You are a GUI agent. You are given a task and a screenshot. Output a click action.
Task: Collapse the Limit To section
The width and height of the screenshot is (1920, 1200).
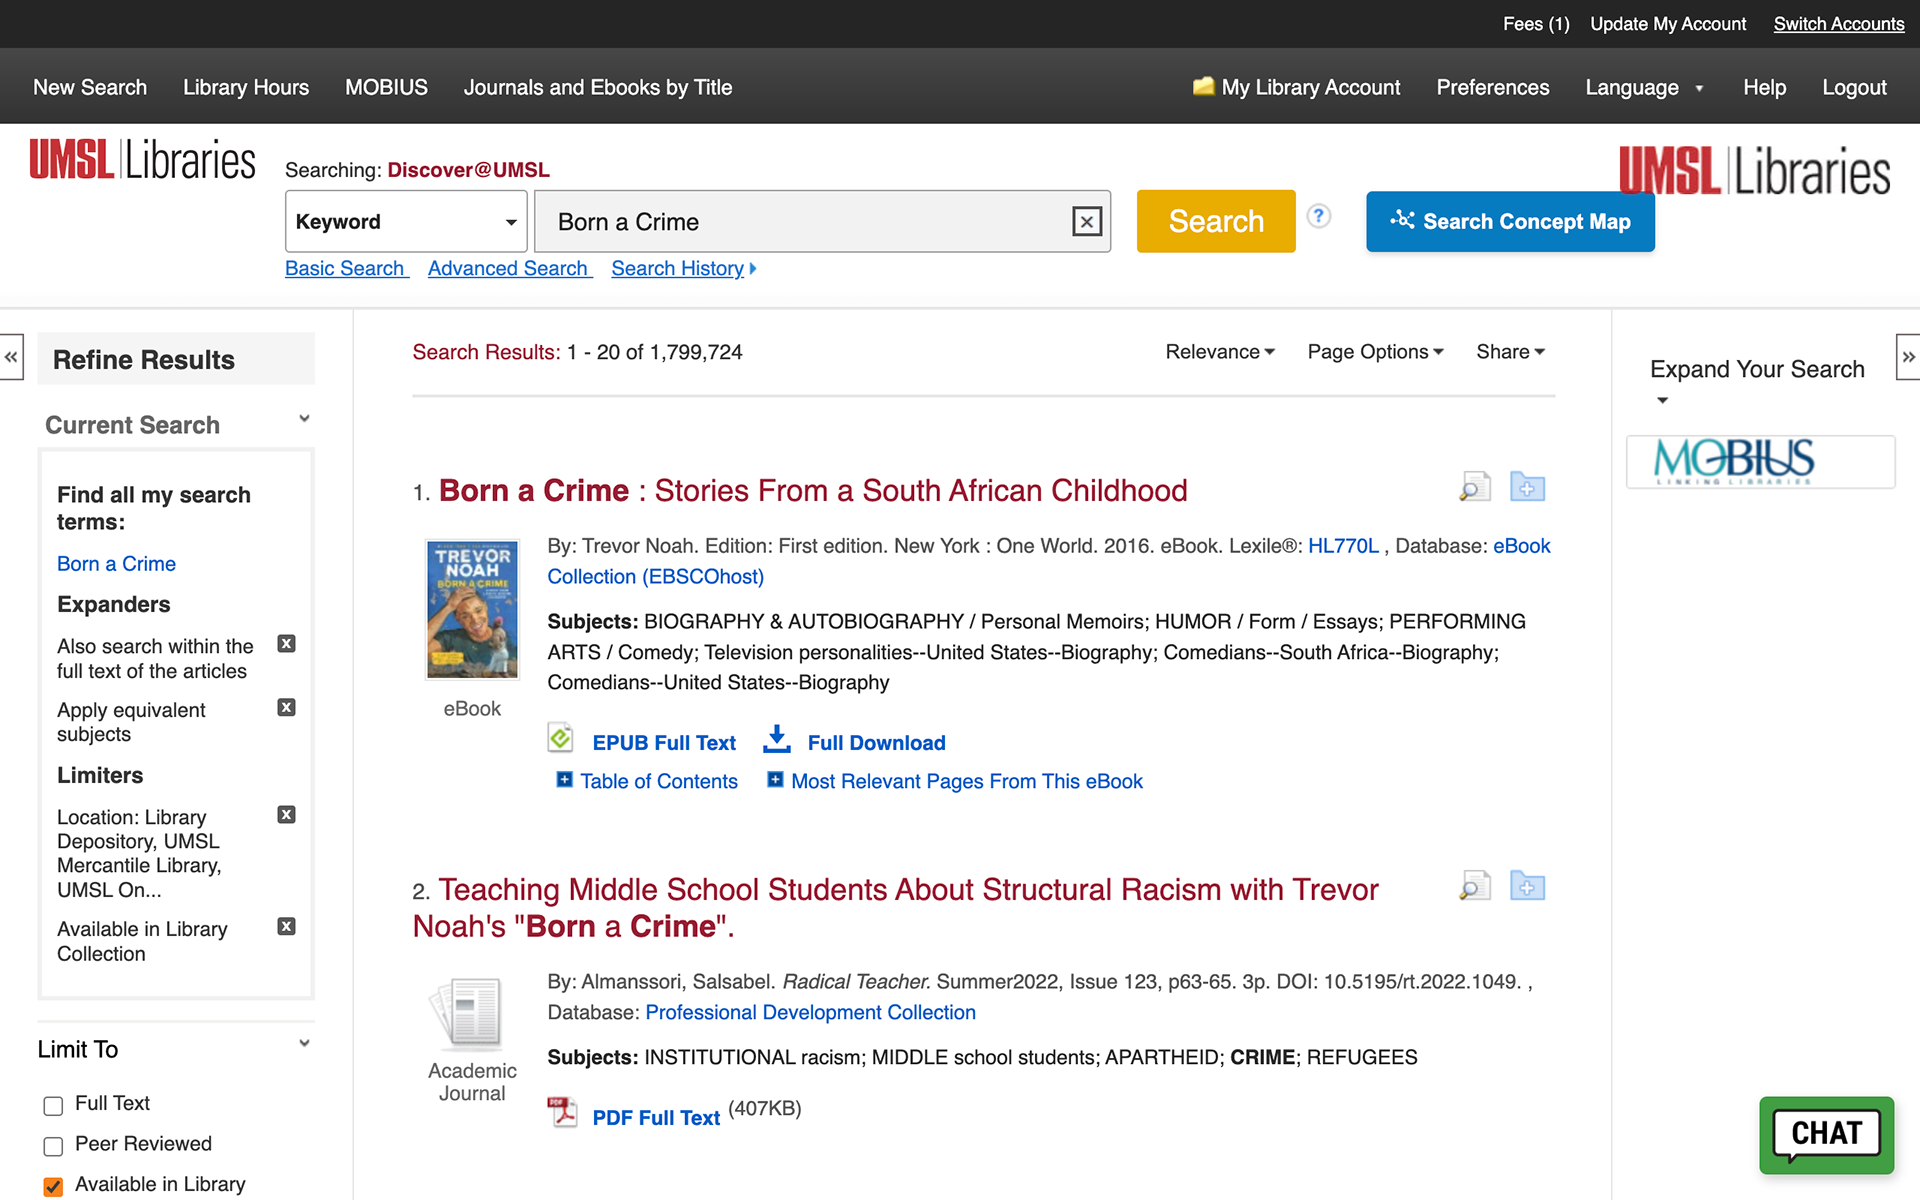click(304, 1044)
